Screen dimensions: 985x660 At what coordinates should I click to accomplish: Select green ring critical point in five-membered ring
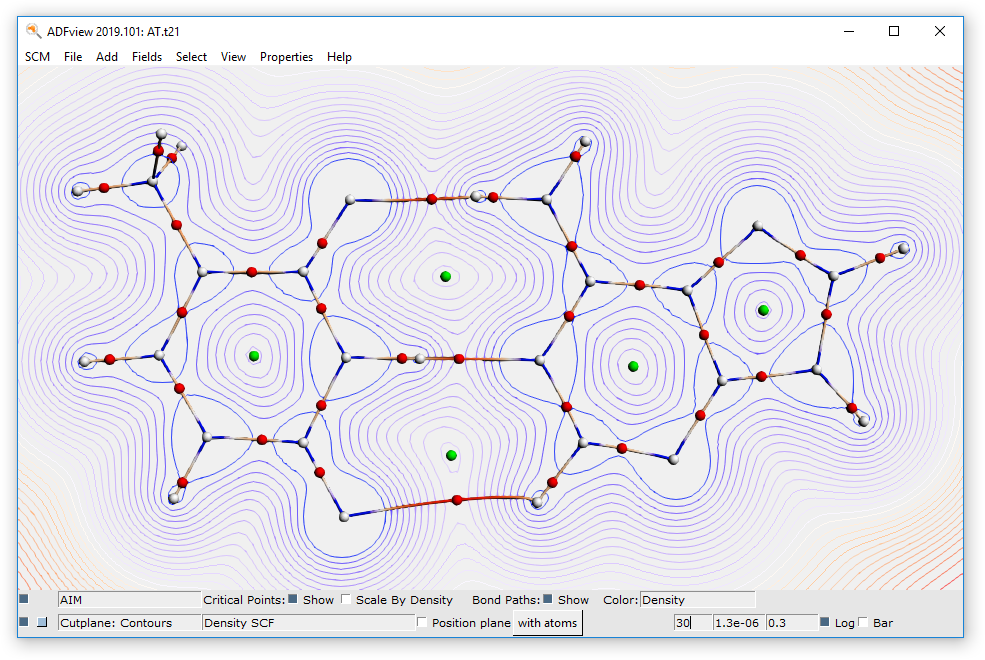tap(763, 310)
